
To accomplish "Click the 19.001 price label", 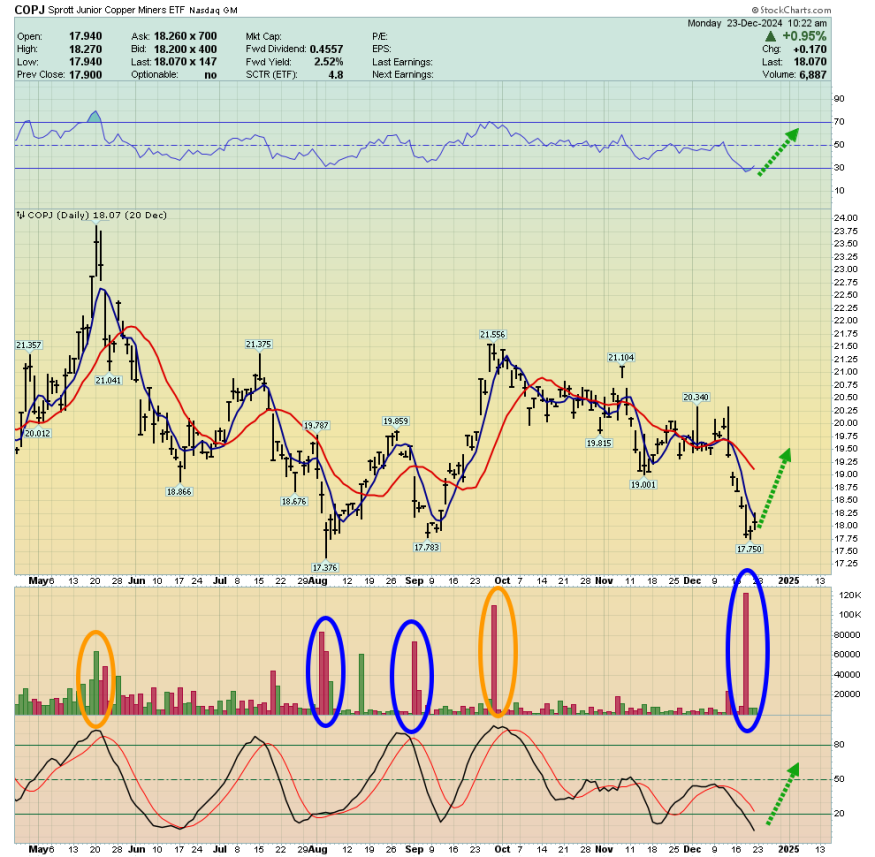I will 643,485.
